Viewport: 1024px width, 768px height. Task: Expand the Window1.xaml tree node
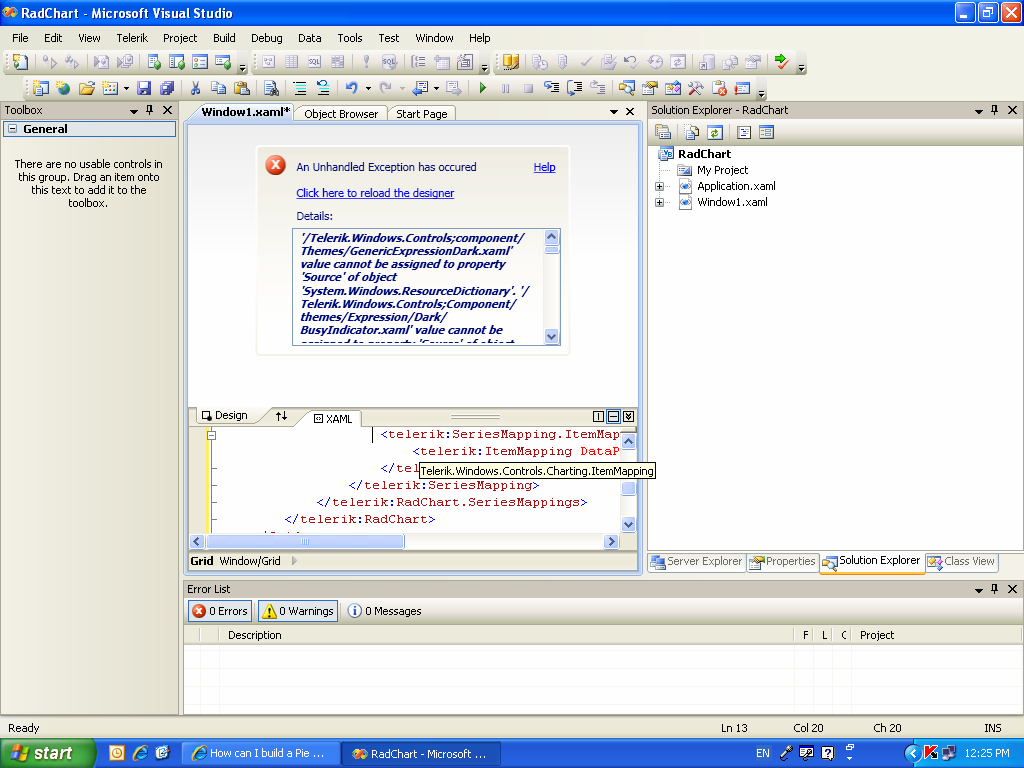(x=660, y=202)
